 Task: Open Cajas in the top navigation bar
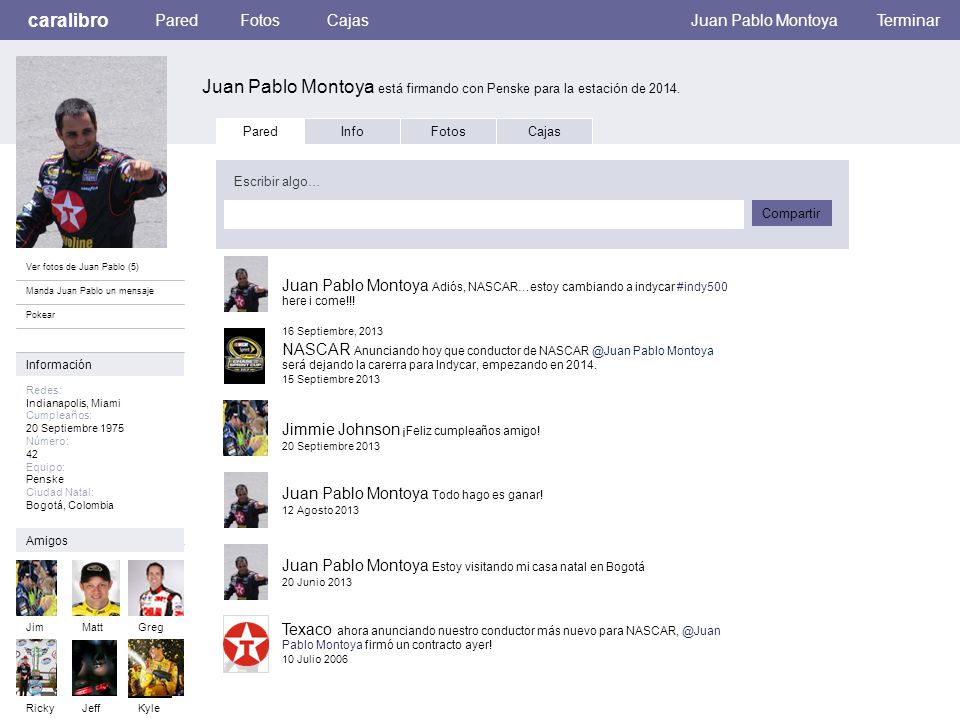pos(347,20)
